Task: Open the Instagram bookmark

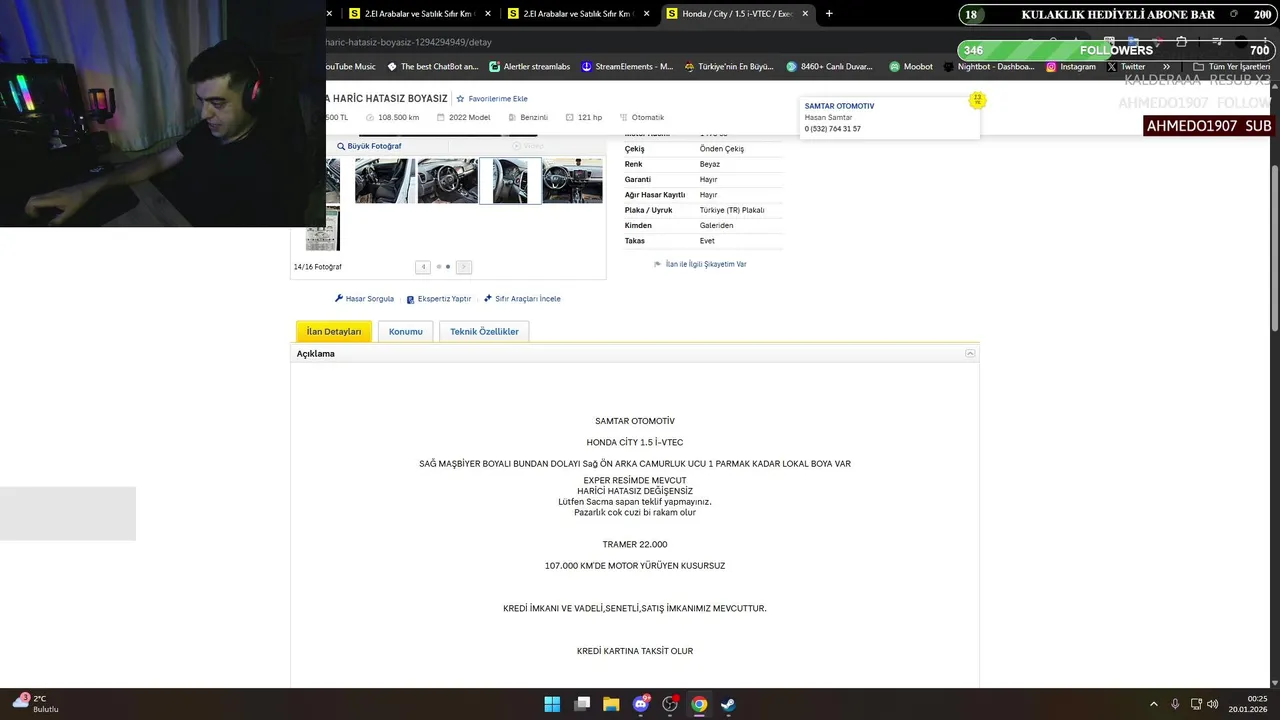Action: coord(1070,67)
